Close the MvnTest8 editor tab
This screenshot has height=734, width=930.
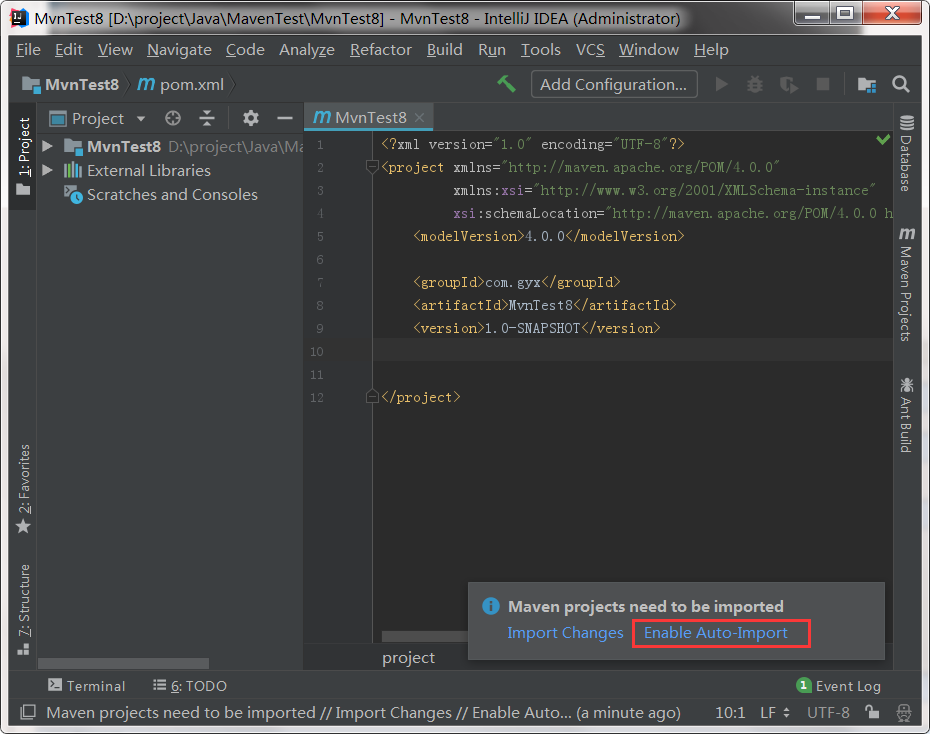(x=419, y=117)
